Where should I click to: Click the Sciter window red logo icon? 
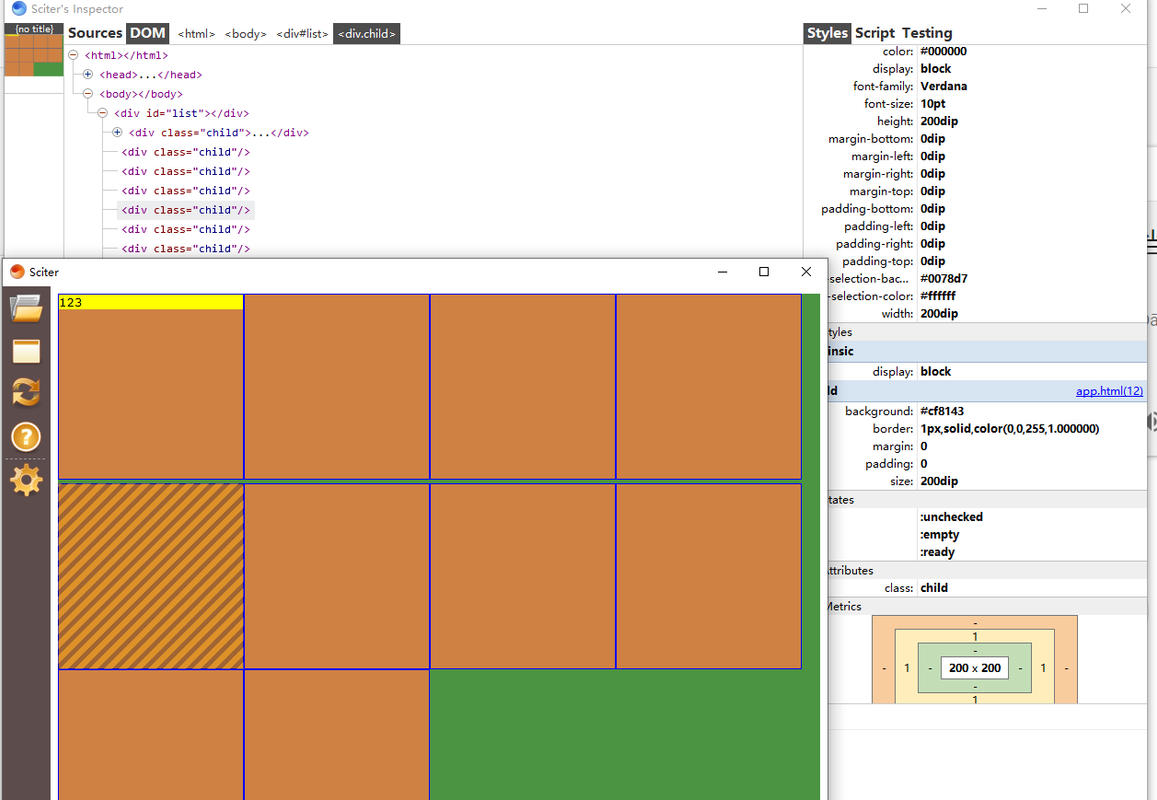(17, 272)
